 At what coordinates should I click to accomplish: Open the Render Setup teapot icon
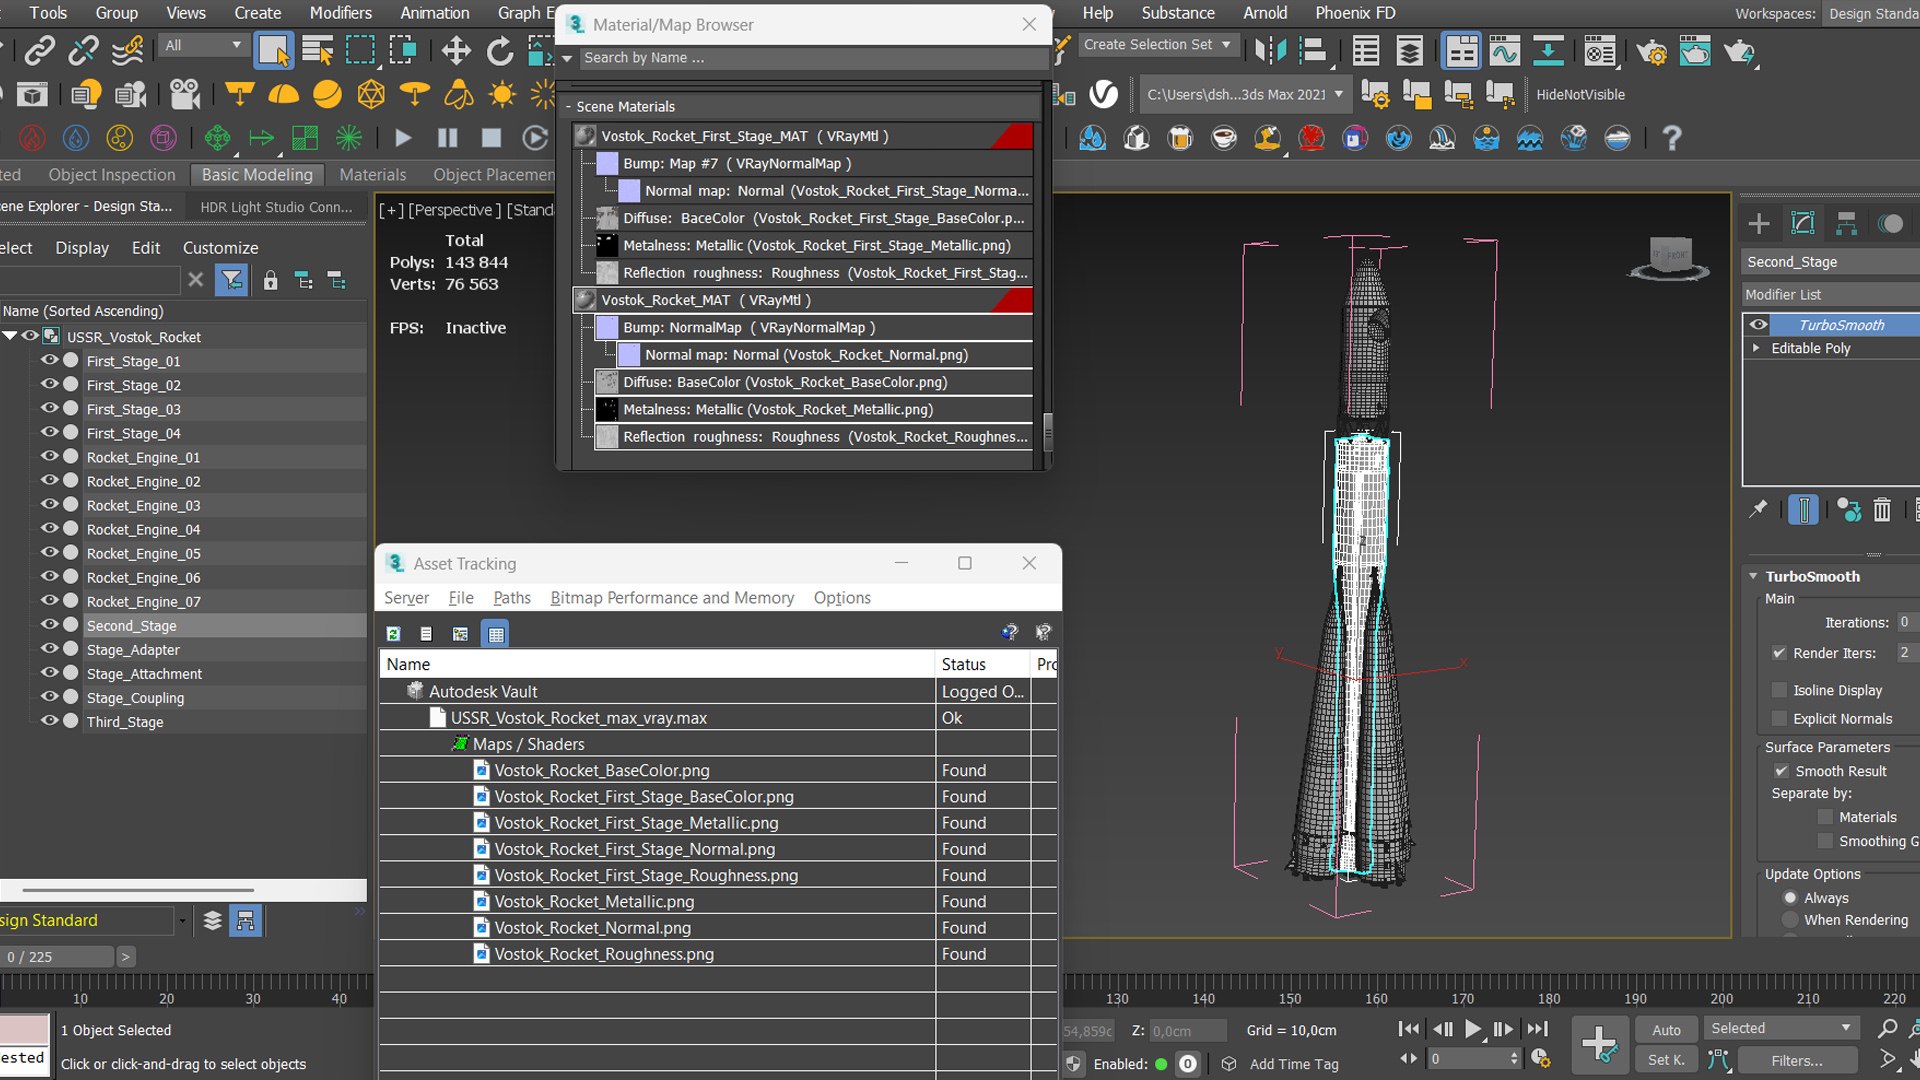tap(1651, 50)
